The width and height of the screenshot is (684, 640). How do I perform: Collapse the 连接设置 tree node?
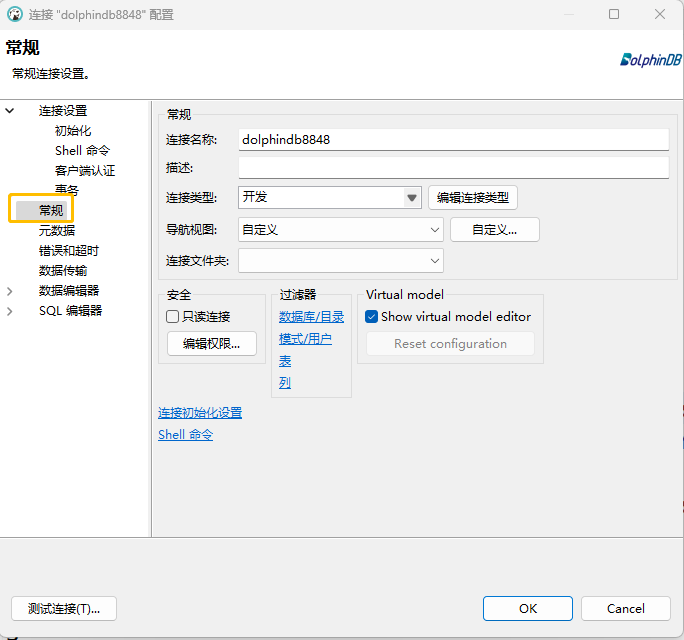coord(10,111)
